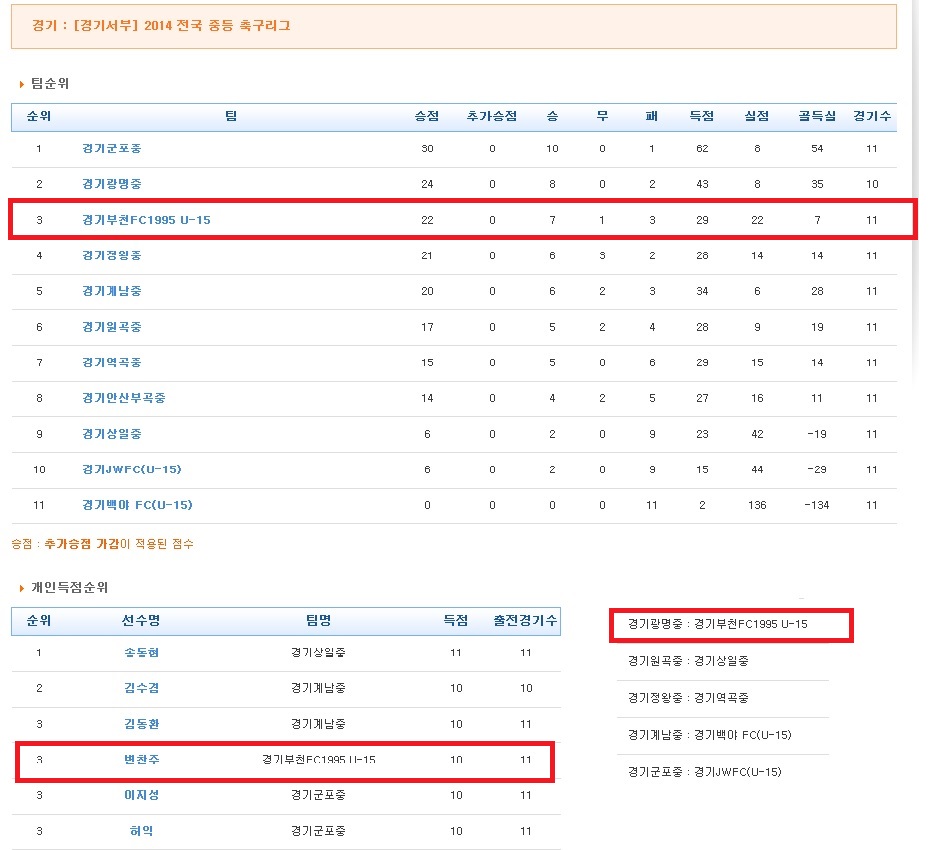The width and height of the screenshot is (931, 850).
Task: Click the 승점 column header
Action: (427, 116)
